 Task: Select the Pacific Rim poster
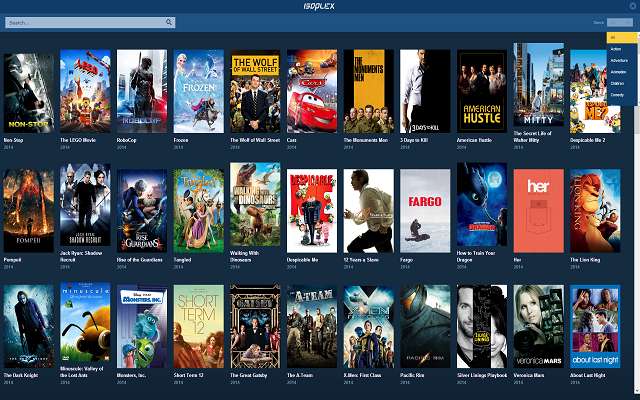click(425, 326)
